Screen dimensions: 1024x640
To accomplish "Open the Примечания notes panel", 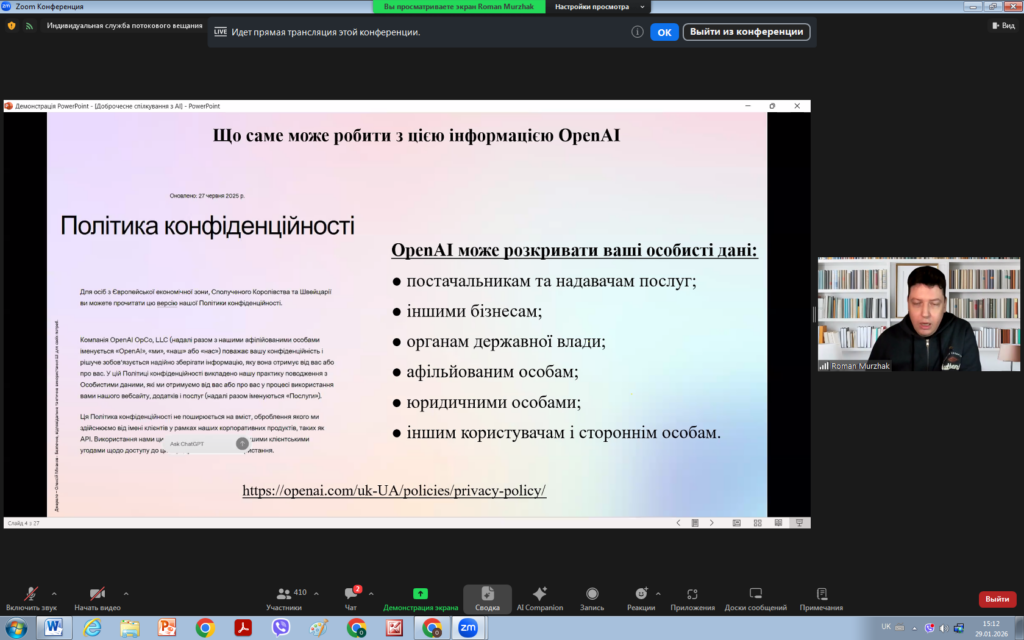I will tap(821, 594).
